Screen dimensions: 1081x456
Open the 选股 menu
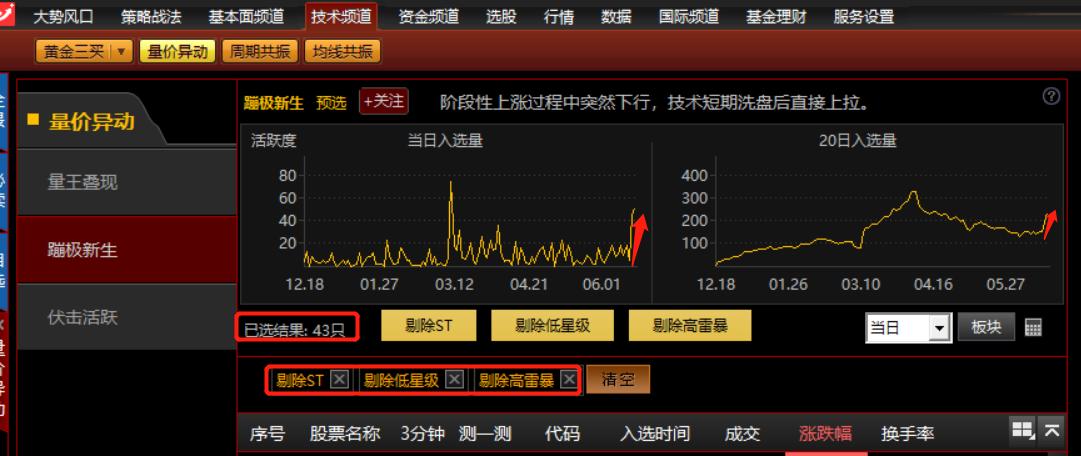pyautogui.click(x=501, y=17)
